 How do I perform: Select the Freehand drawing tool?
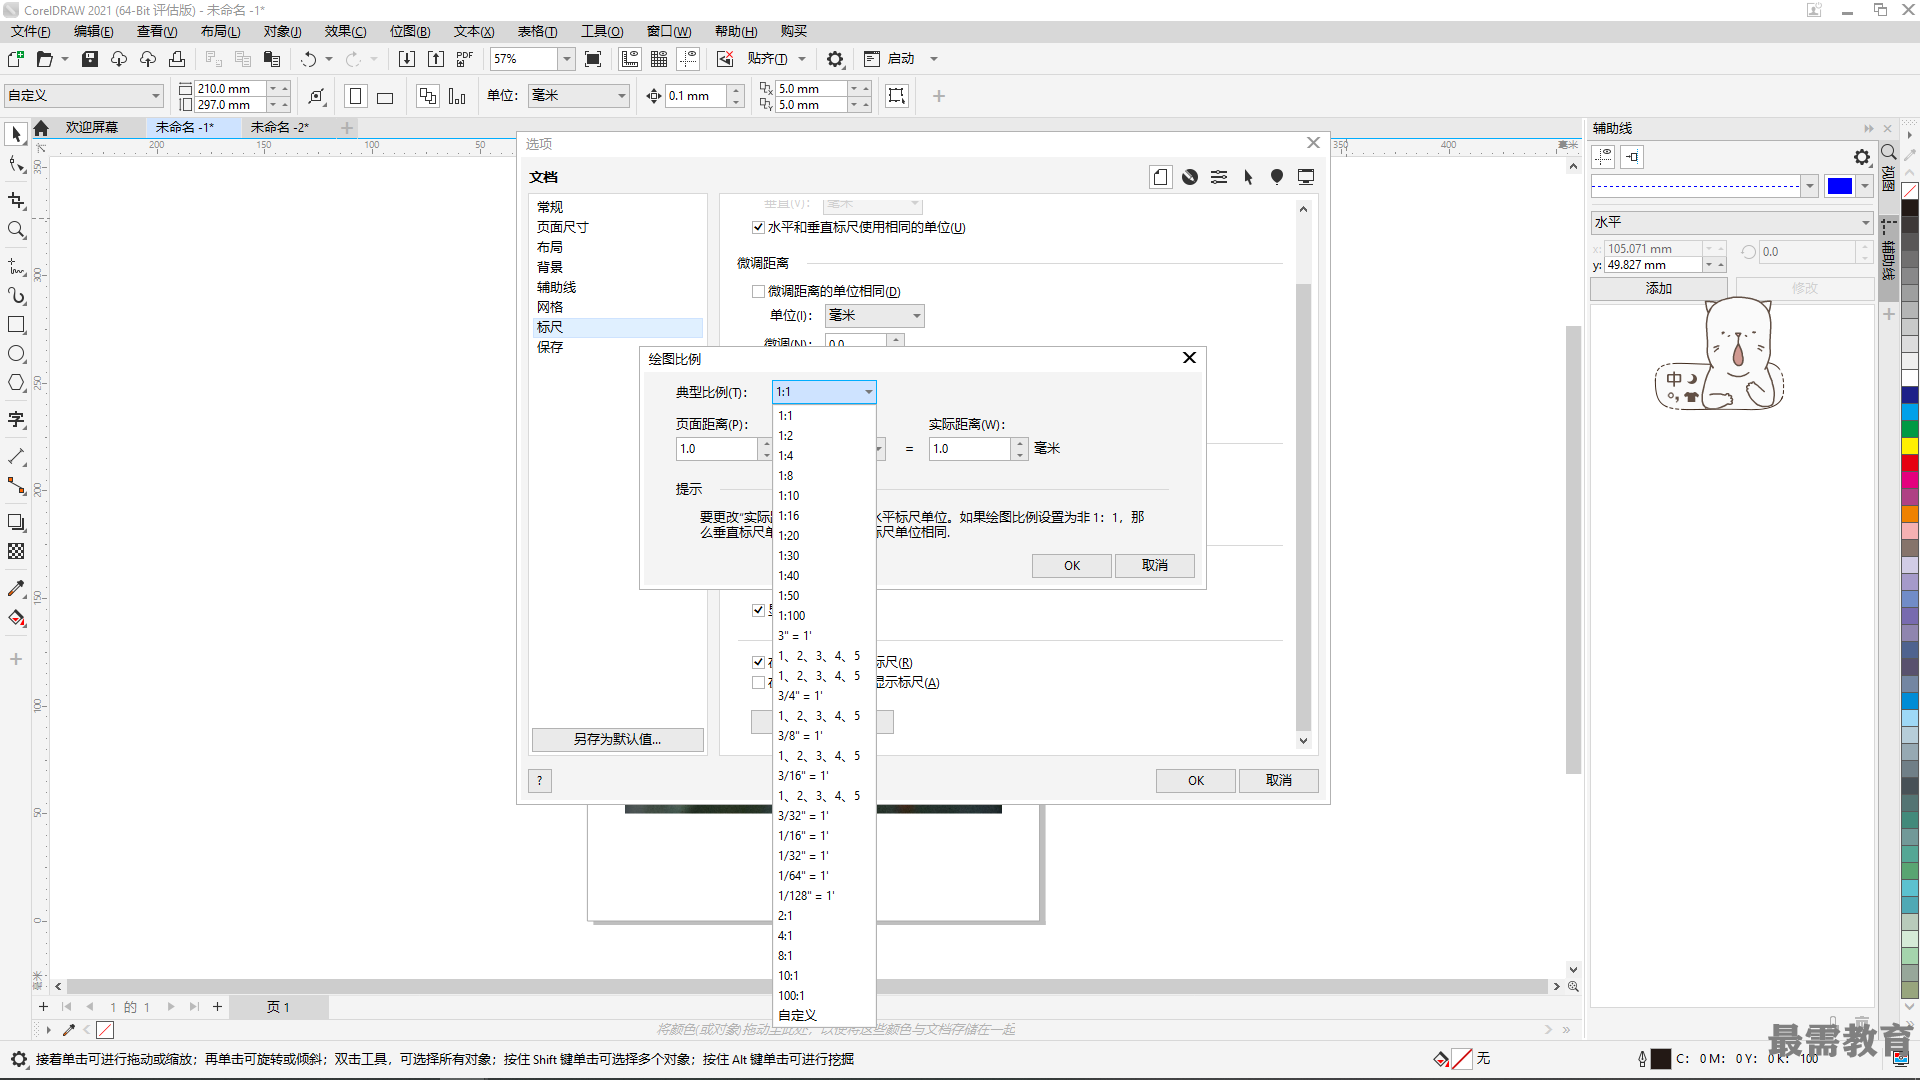pyautogui.click(x=16, y=266)
